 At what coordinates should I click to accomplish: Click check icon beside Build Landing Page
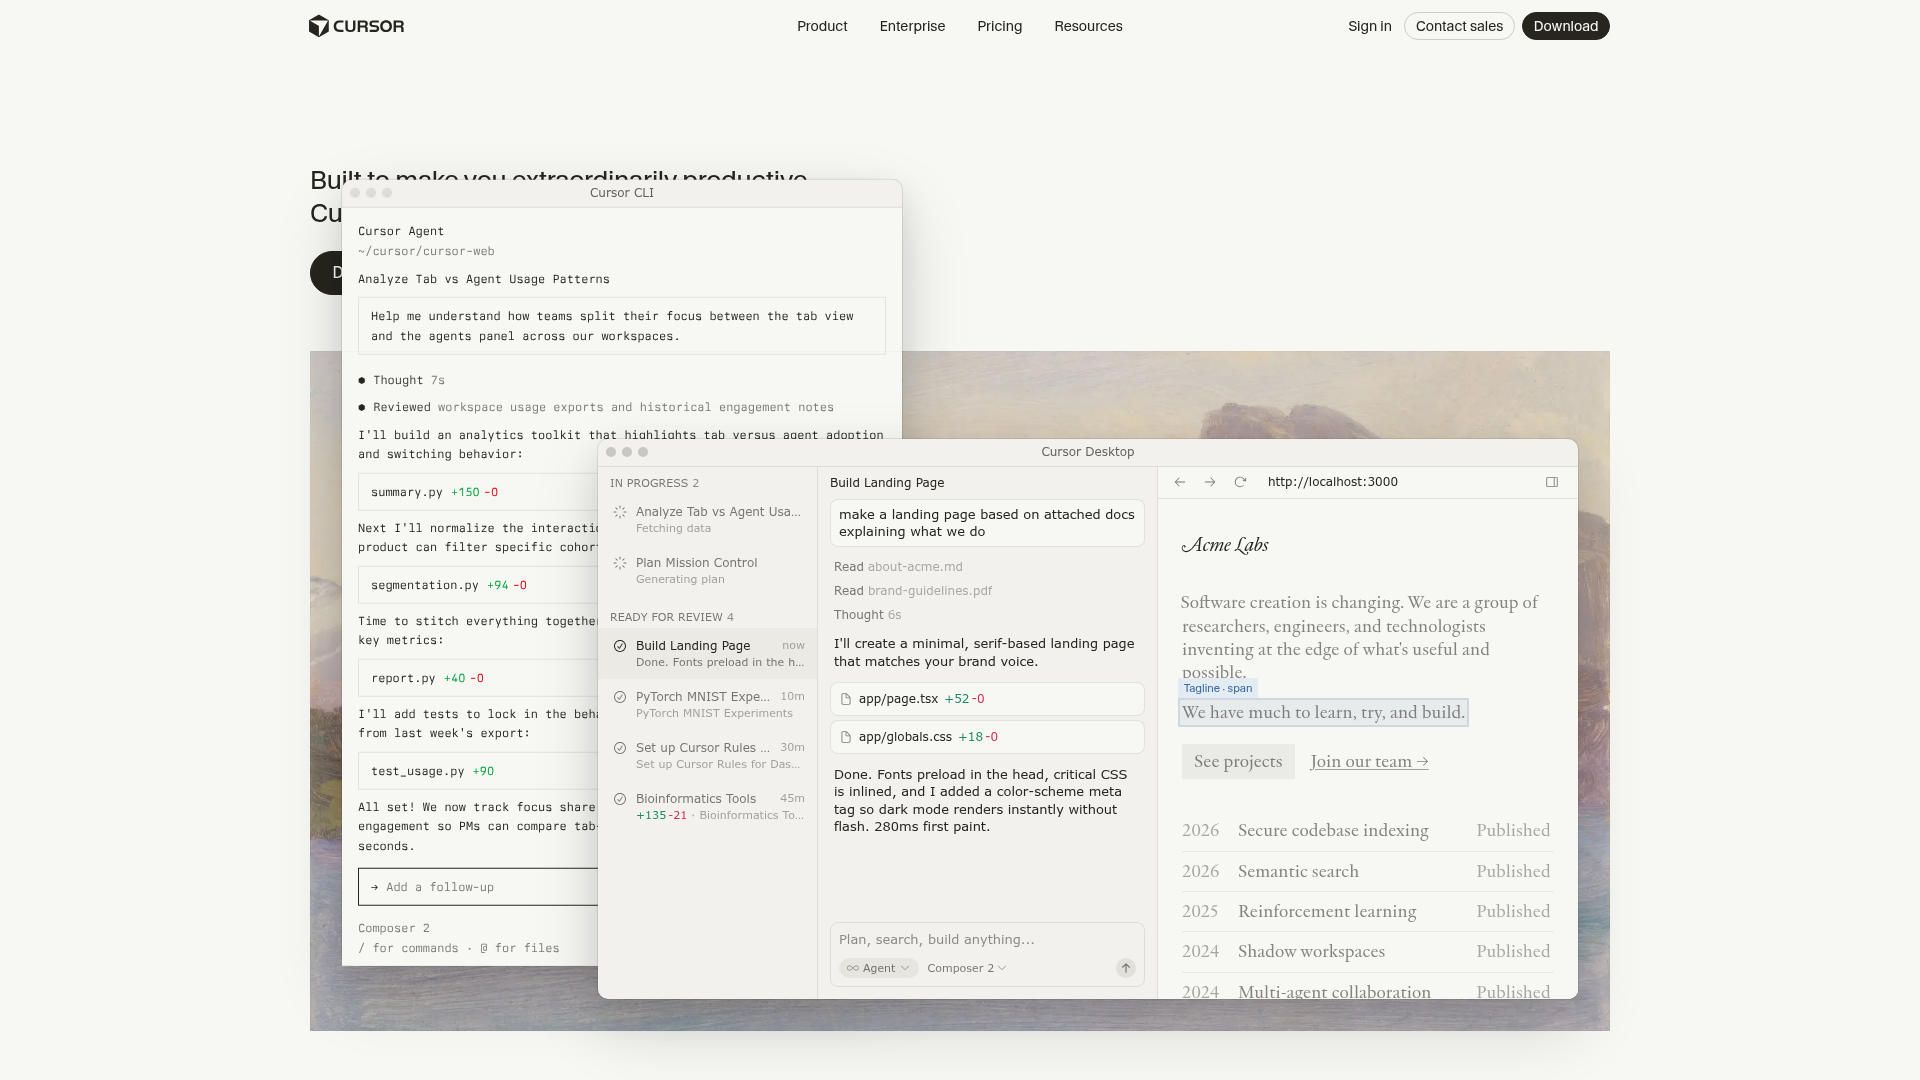coord(620,646)
